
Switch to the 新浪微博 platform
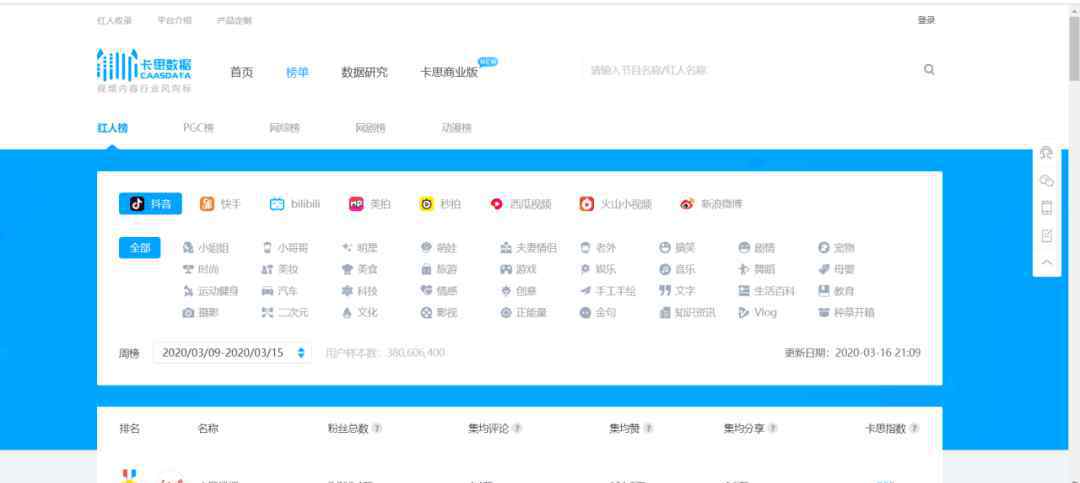(x=711, y=204)
